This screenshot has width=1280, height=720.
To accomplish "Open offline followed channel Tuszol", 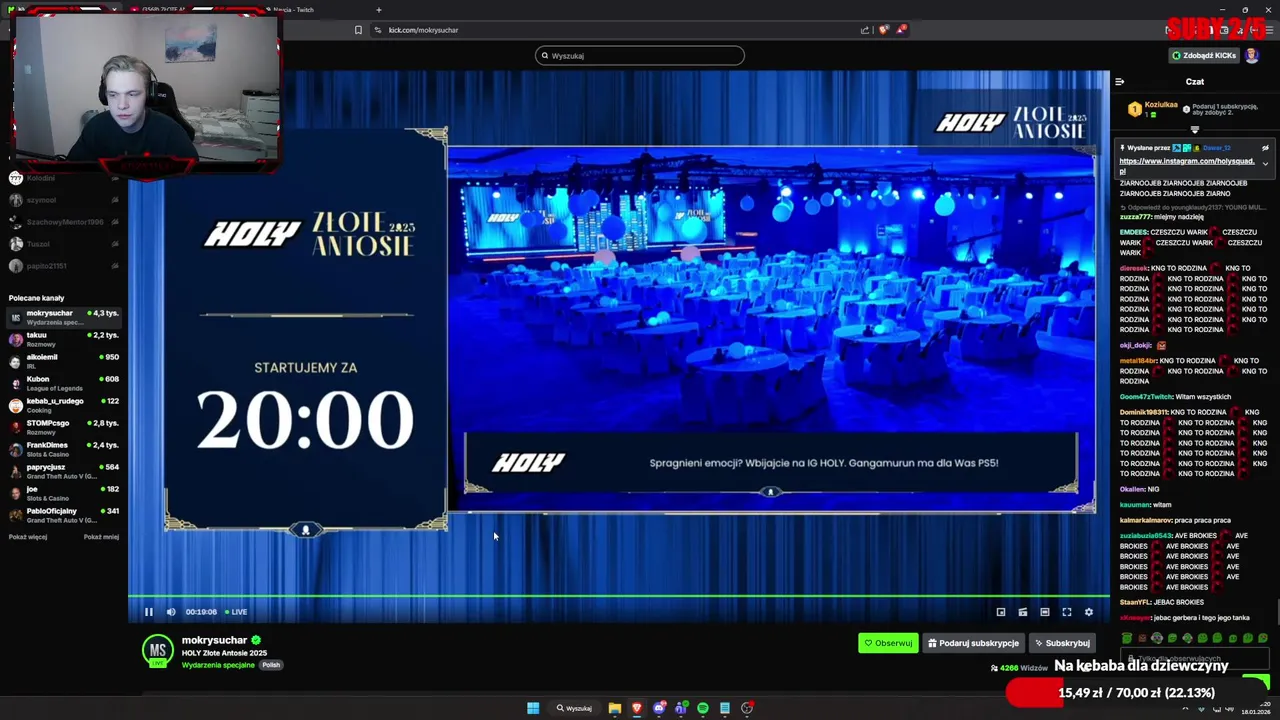I will click(62, 244).
